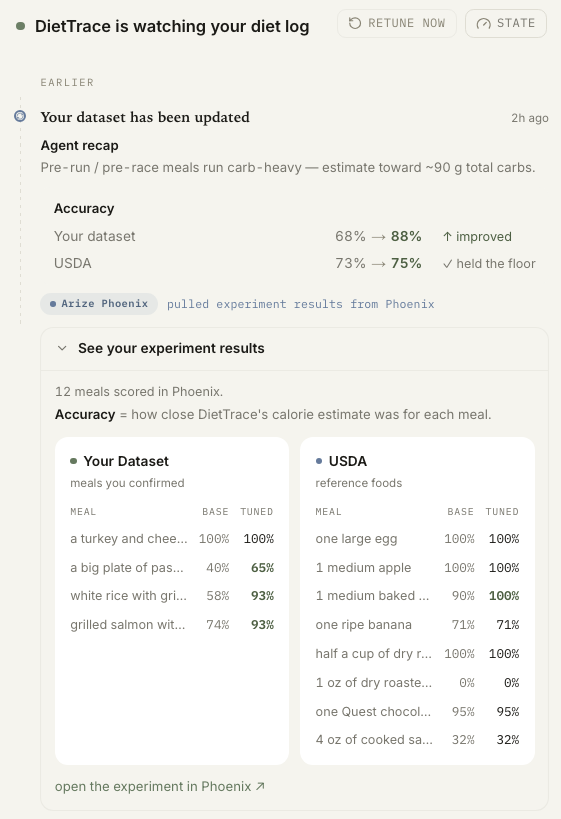Click the 1 oz of dry roasted row
The height and width of the screenshot is (819, 561).
(x=417, y=683)
